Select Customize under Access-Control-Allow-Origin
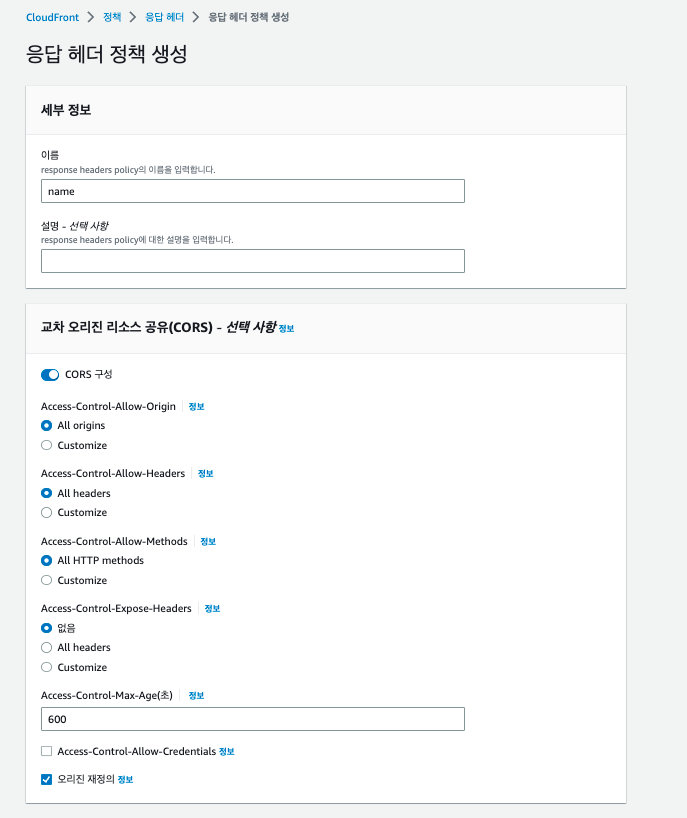Image resolution: width=687 pixels, height=818 pixels. (x=46, y=445)
